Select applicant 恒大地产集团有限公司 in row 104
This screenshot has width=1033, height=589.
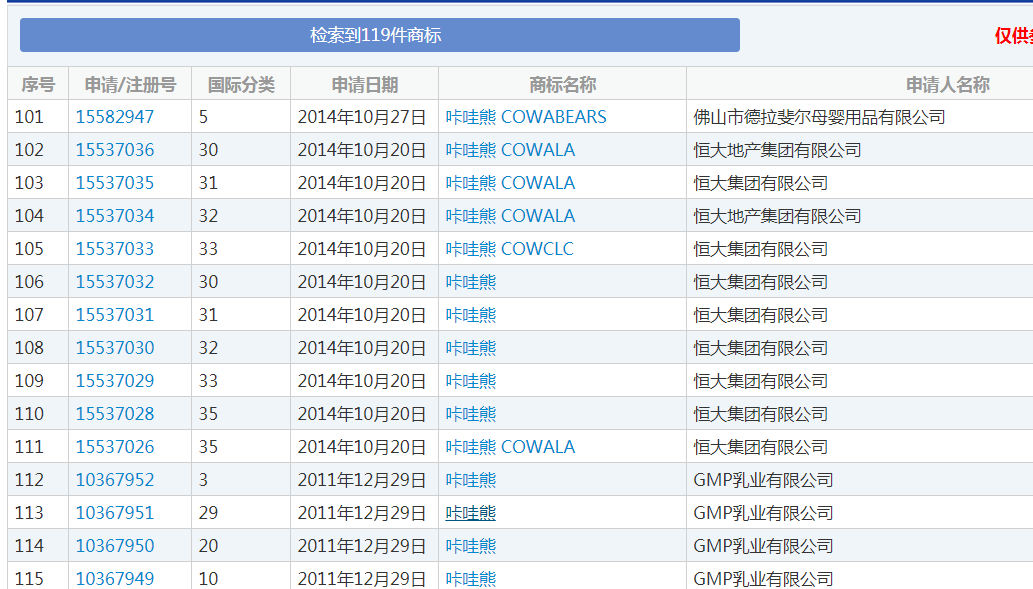[777, 215]
